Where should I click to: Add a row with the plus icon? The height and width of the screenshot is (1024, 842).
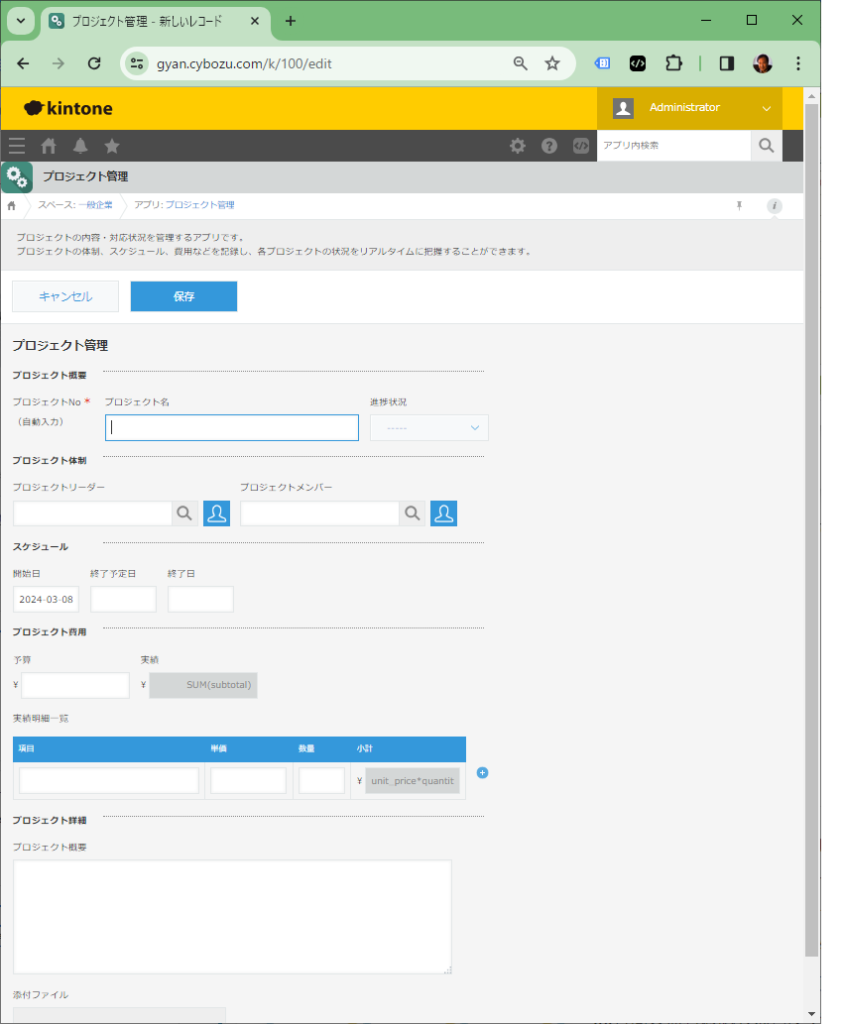(x=482, y=773)
